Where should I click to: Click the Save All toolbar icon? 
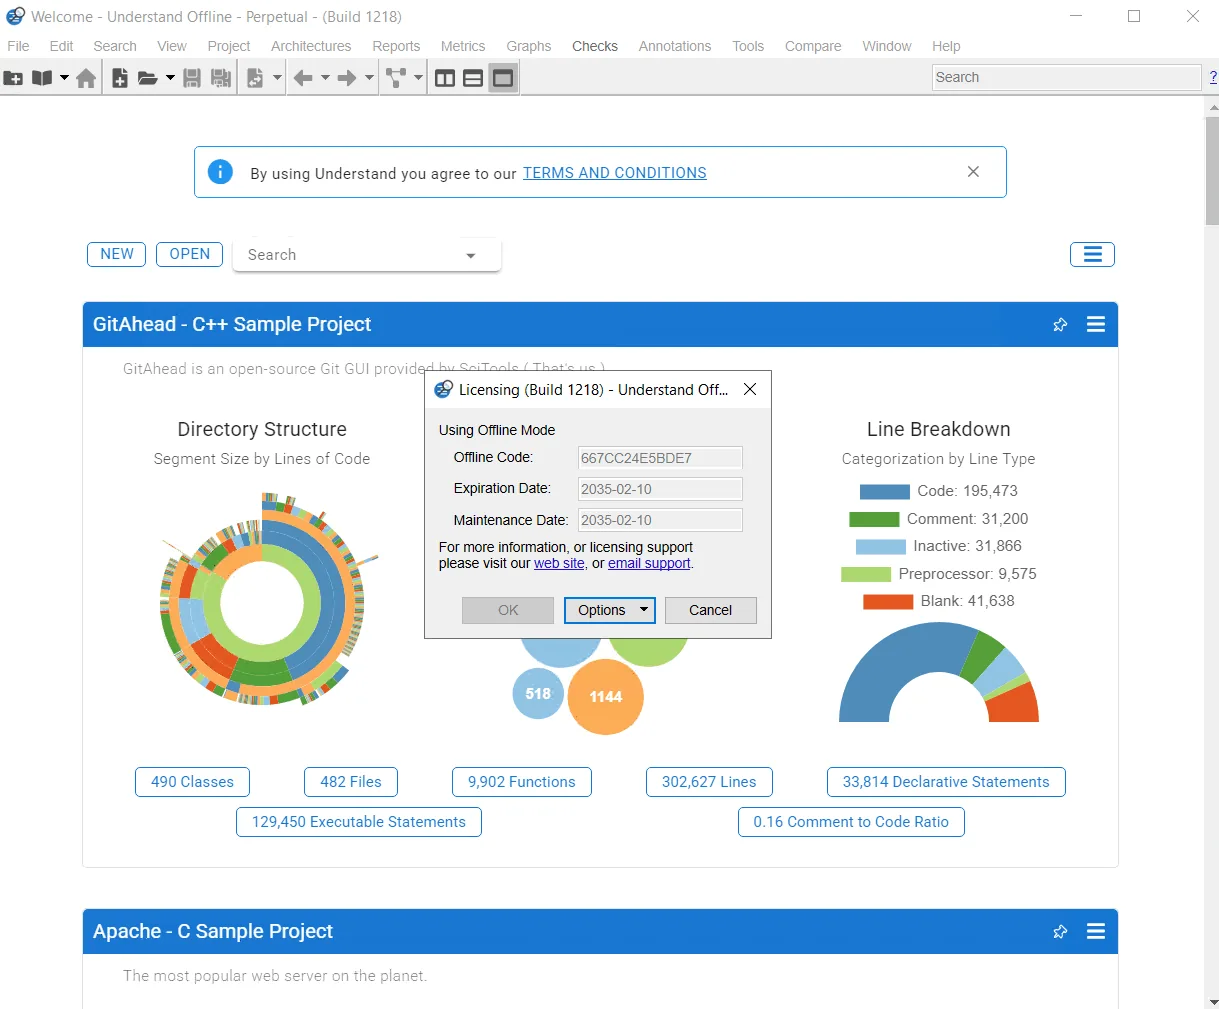pyautogui.click(x=221, y=78)
